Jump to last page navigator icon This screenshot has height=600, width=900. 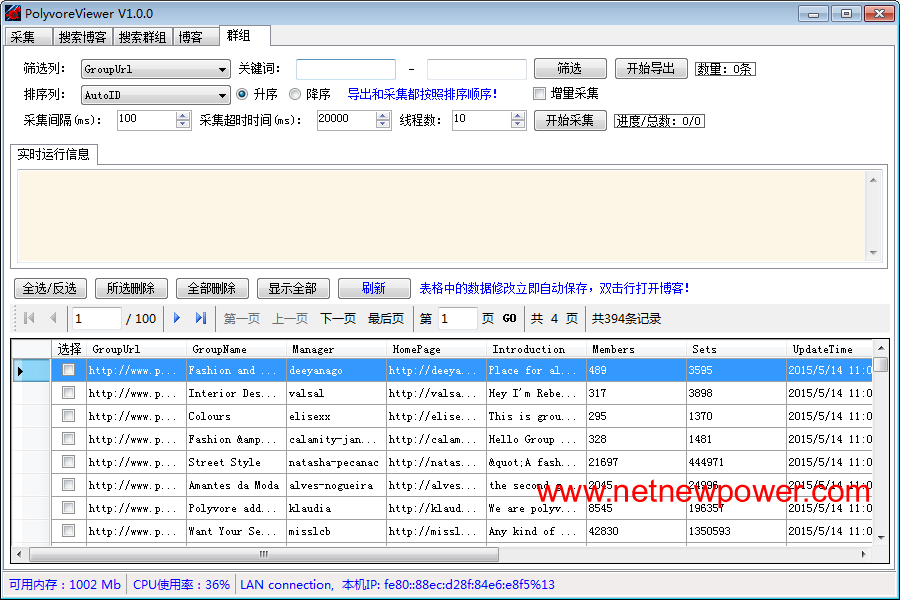(201, 318)
